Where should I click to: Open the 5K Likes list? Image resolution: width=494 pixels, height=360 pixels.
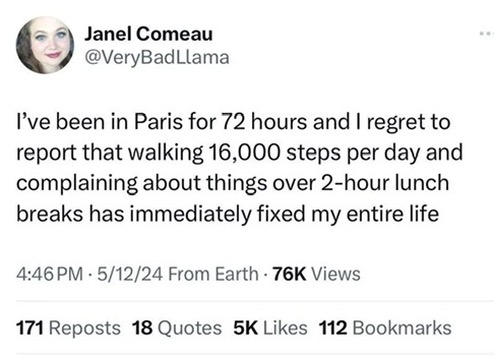point(270,328)
